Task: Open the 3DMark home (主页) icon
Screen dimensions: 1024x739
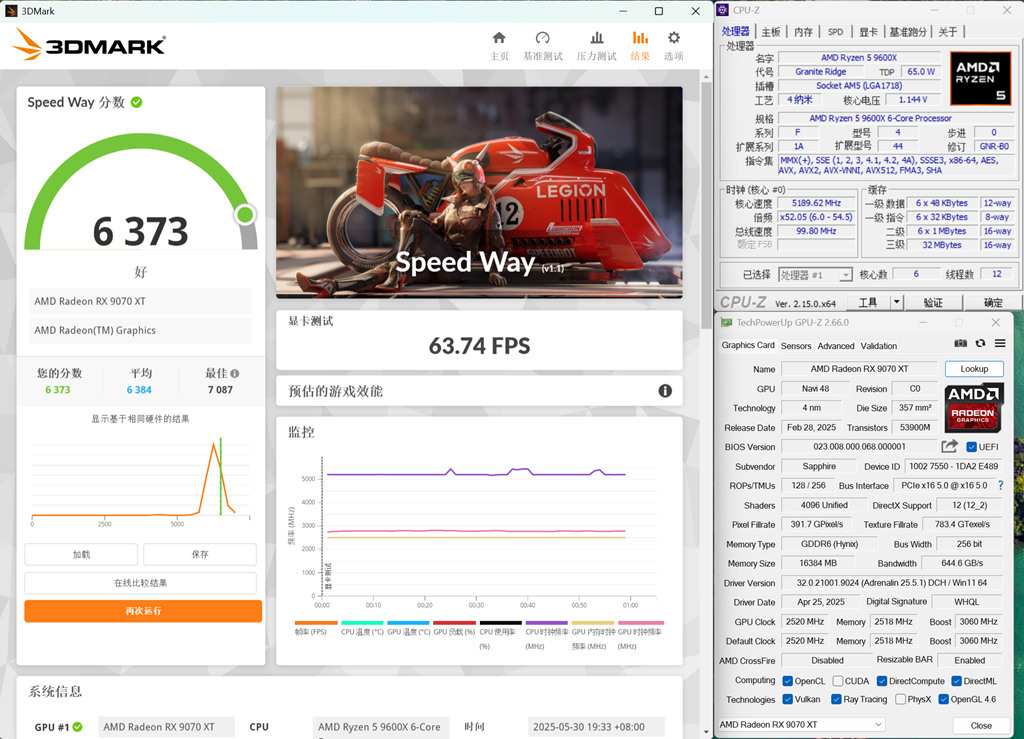Action: point(499,38)
